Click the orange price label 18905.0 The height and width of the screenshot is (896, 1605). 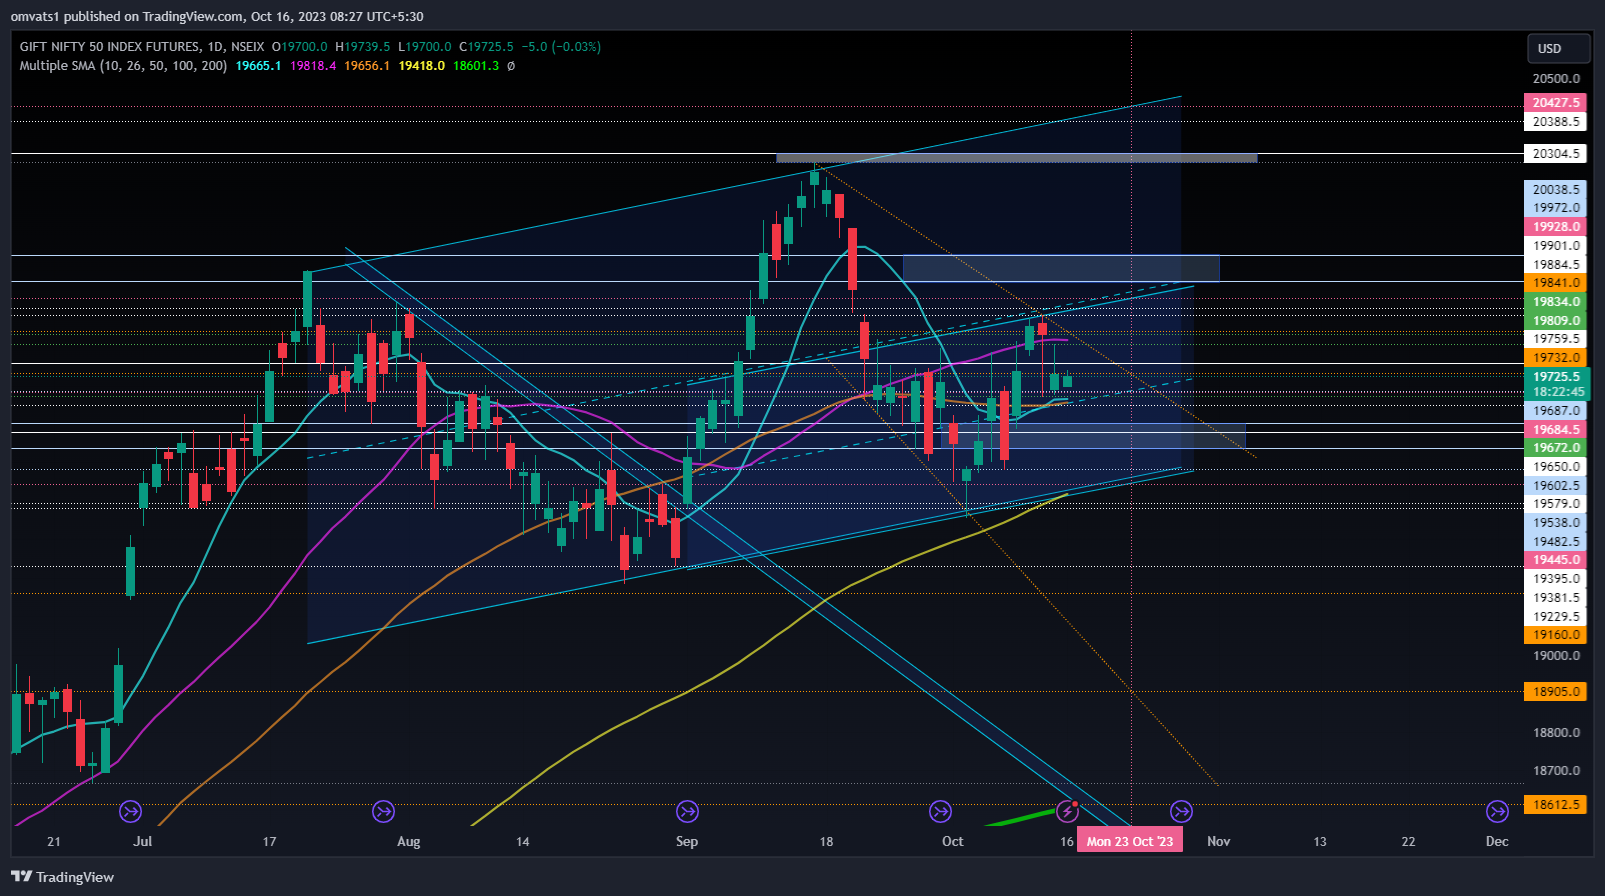[1557, 692]
